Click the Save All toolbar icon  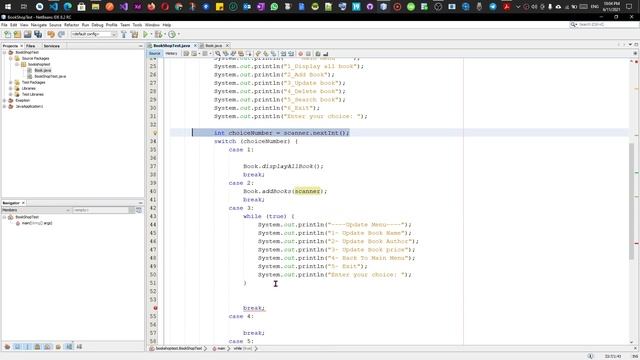tap(38, 35)
